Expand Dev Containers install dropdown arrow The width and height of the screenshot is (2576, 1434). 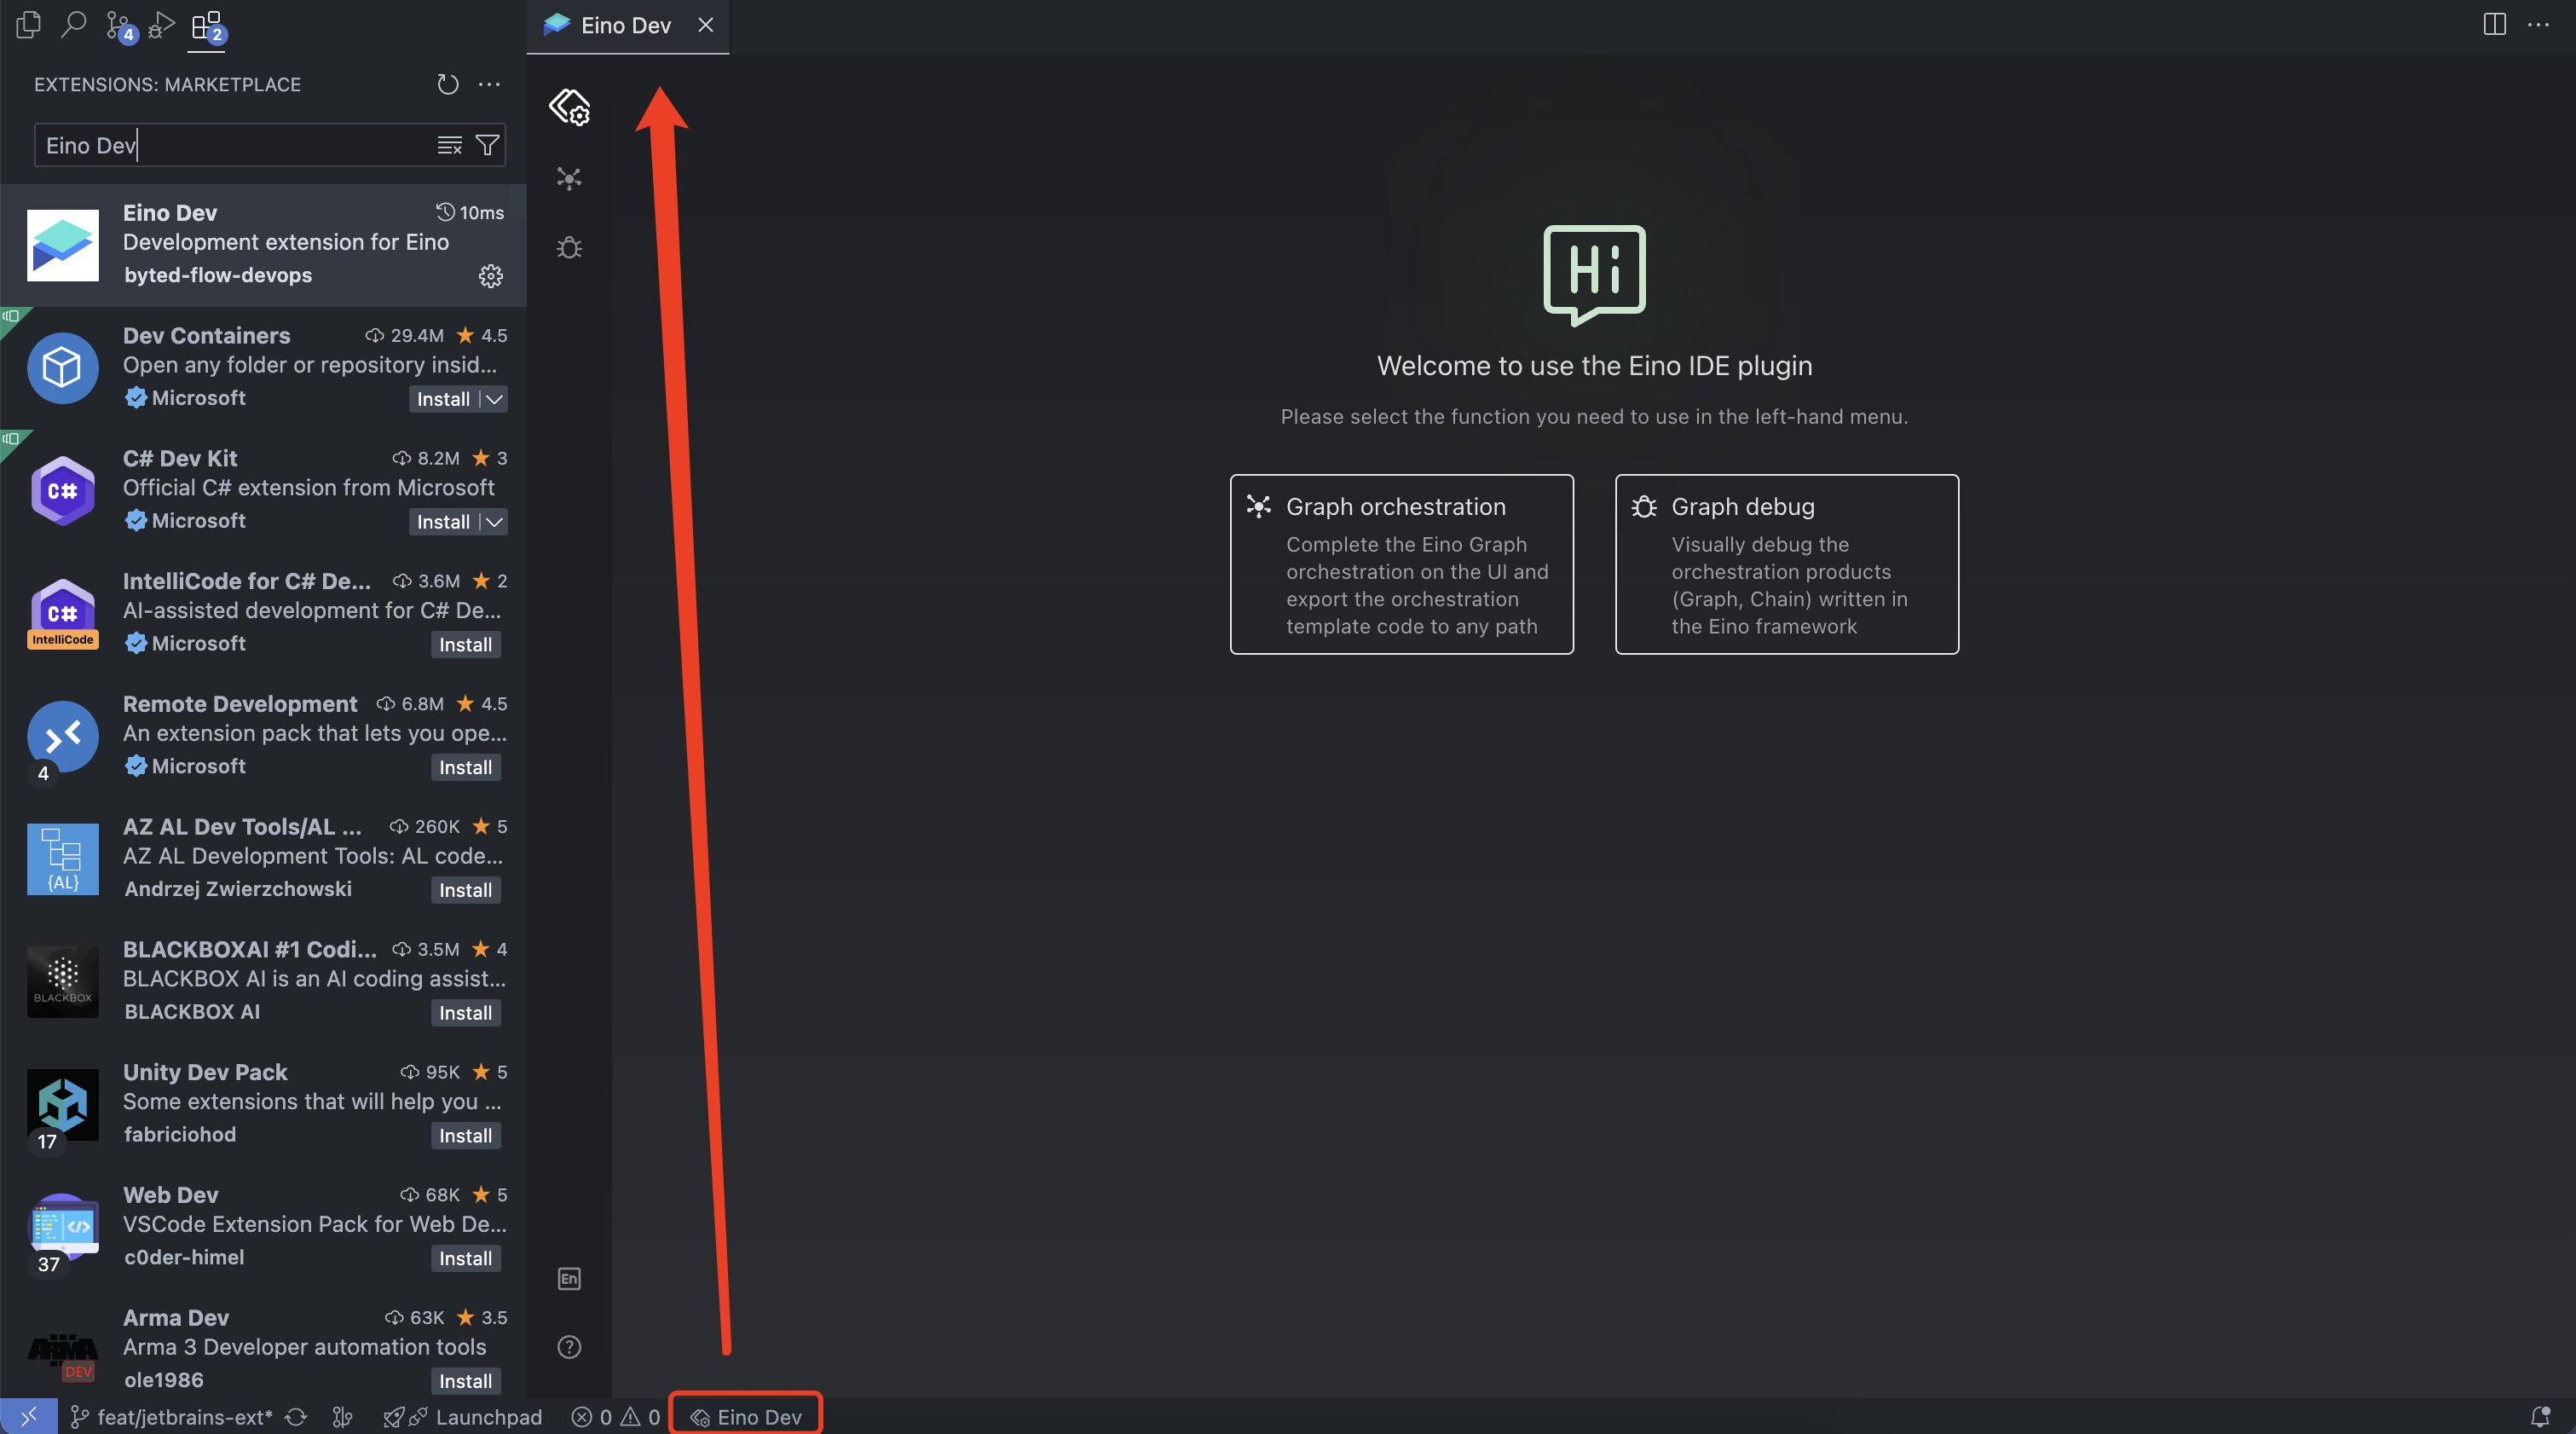[494, 399]
